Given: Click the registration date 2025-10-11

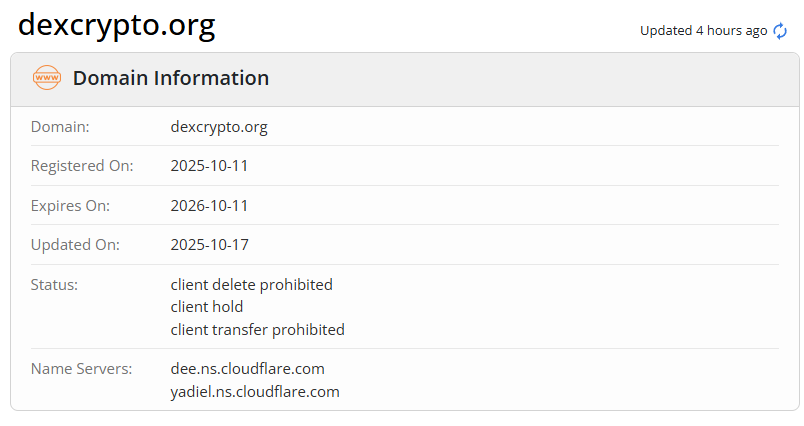Looking at the screenshot, I should [x=209, y=166].
